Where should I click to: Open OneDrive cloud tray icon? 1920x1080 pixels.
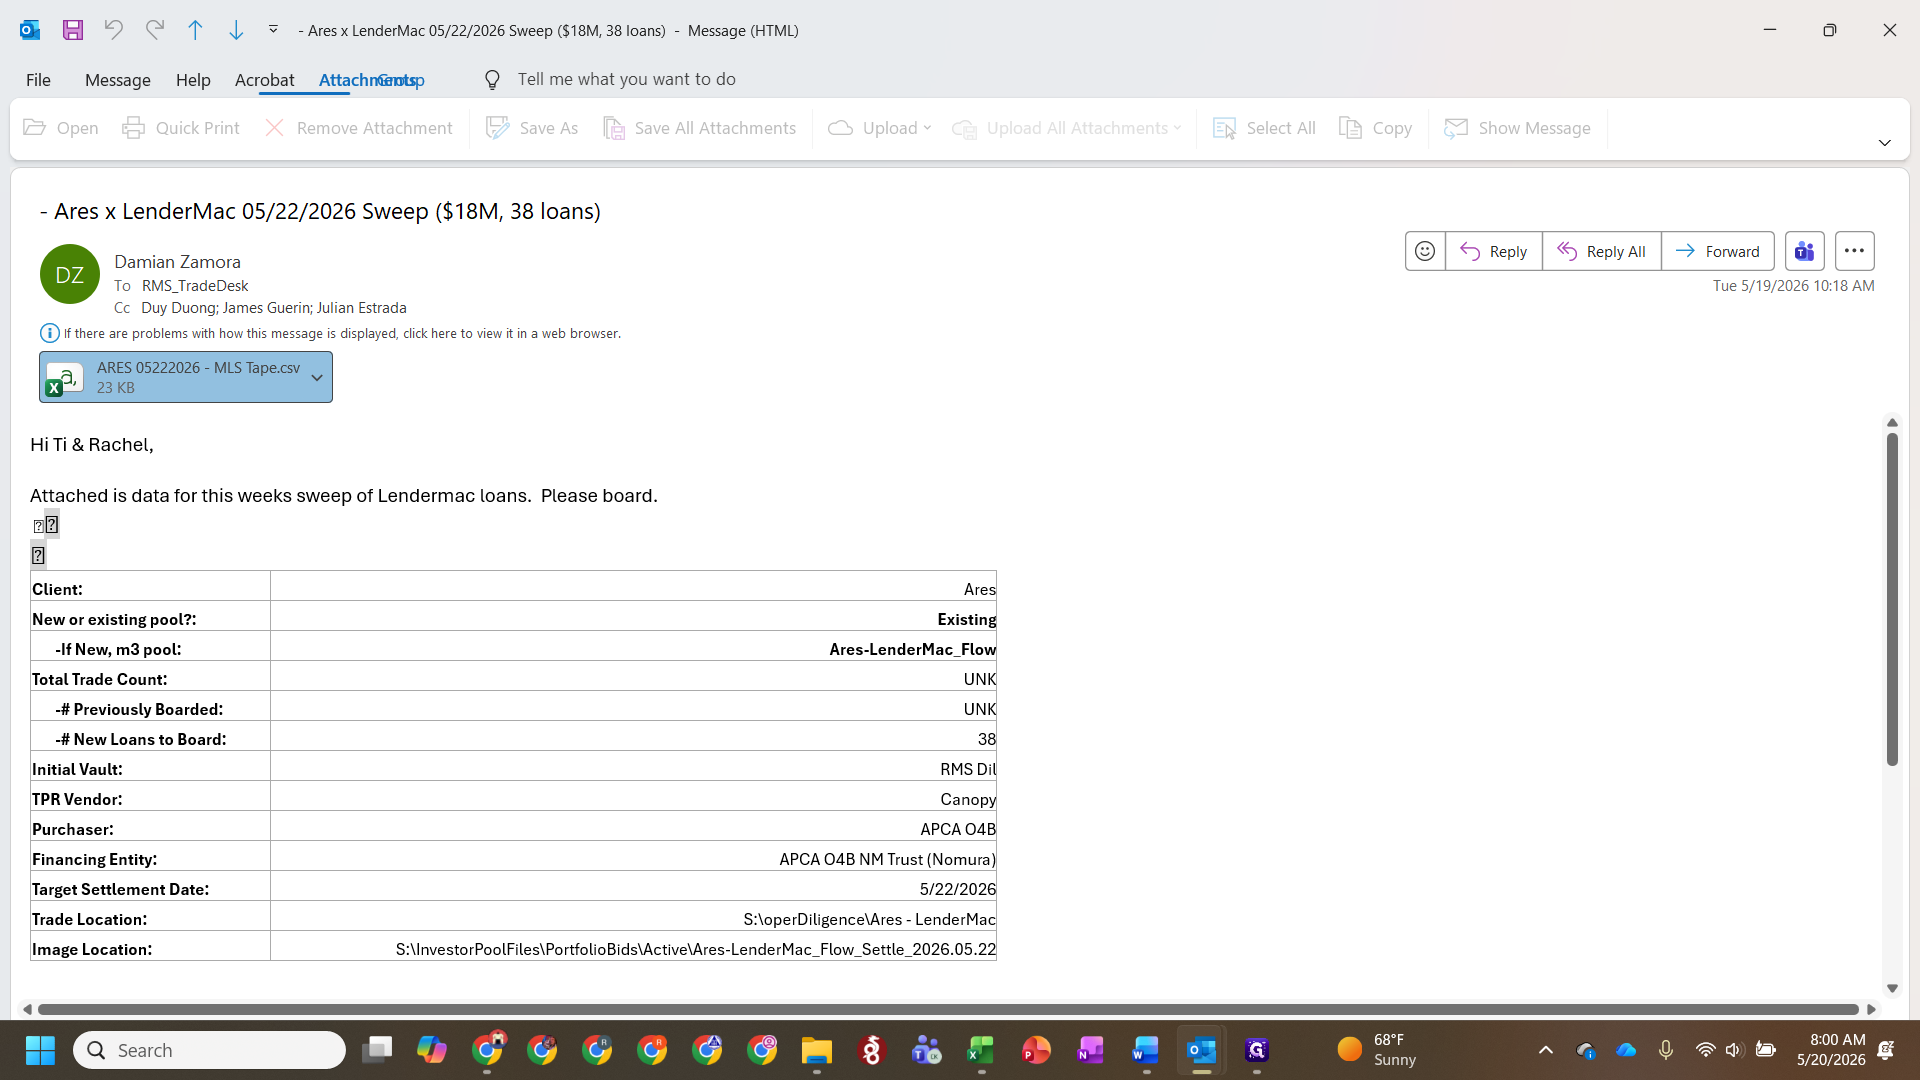tap(1626, 1050)
